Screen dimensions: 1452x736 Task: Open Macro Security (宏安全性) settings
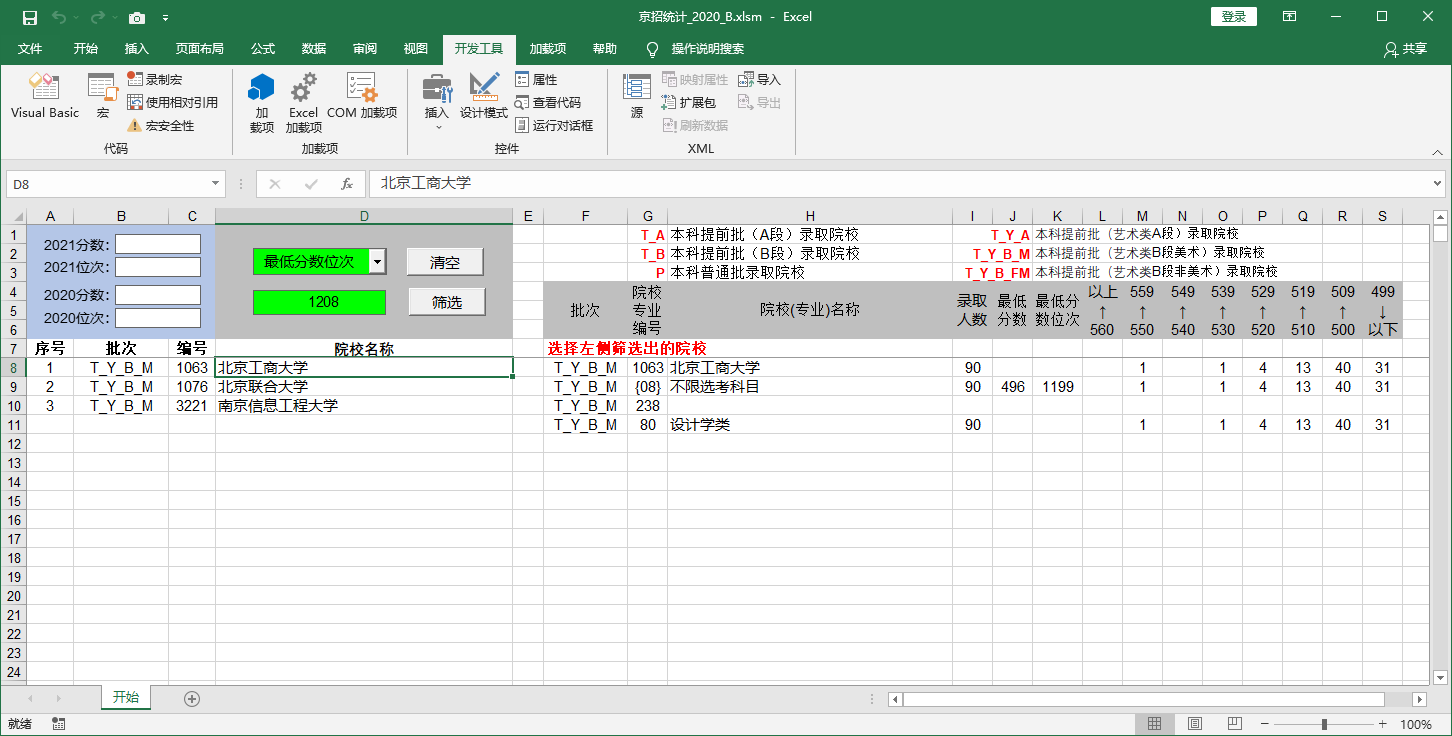(x=161, y=125)
